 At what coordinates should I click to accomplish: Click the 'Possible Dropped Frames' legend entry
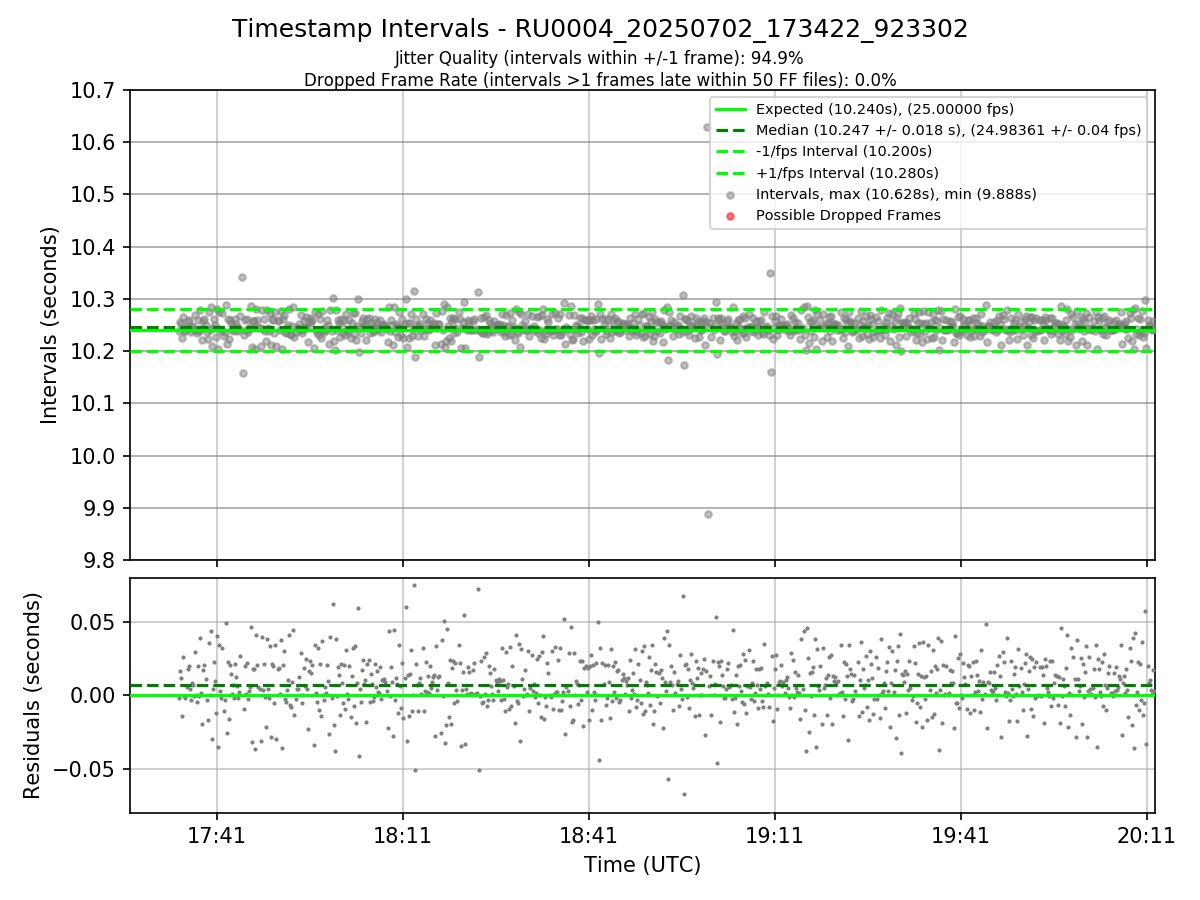click(x=848, y=215)
